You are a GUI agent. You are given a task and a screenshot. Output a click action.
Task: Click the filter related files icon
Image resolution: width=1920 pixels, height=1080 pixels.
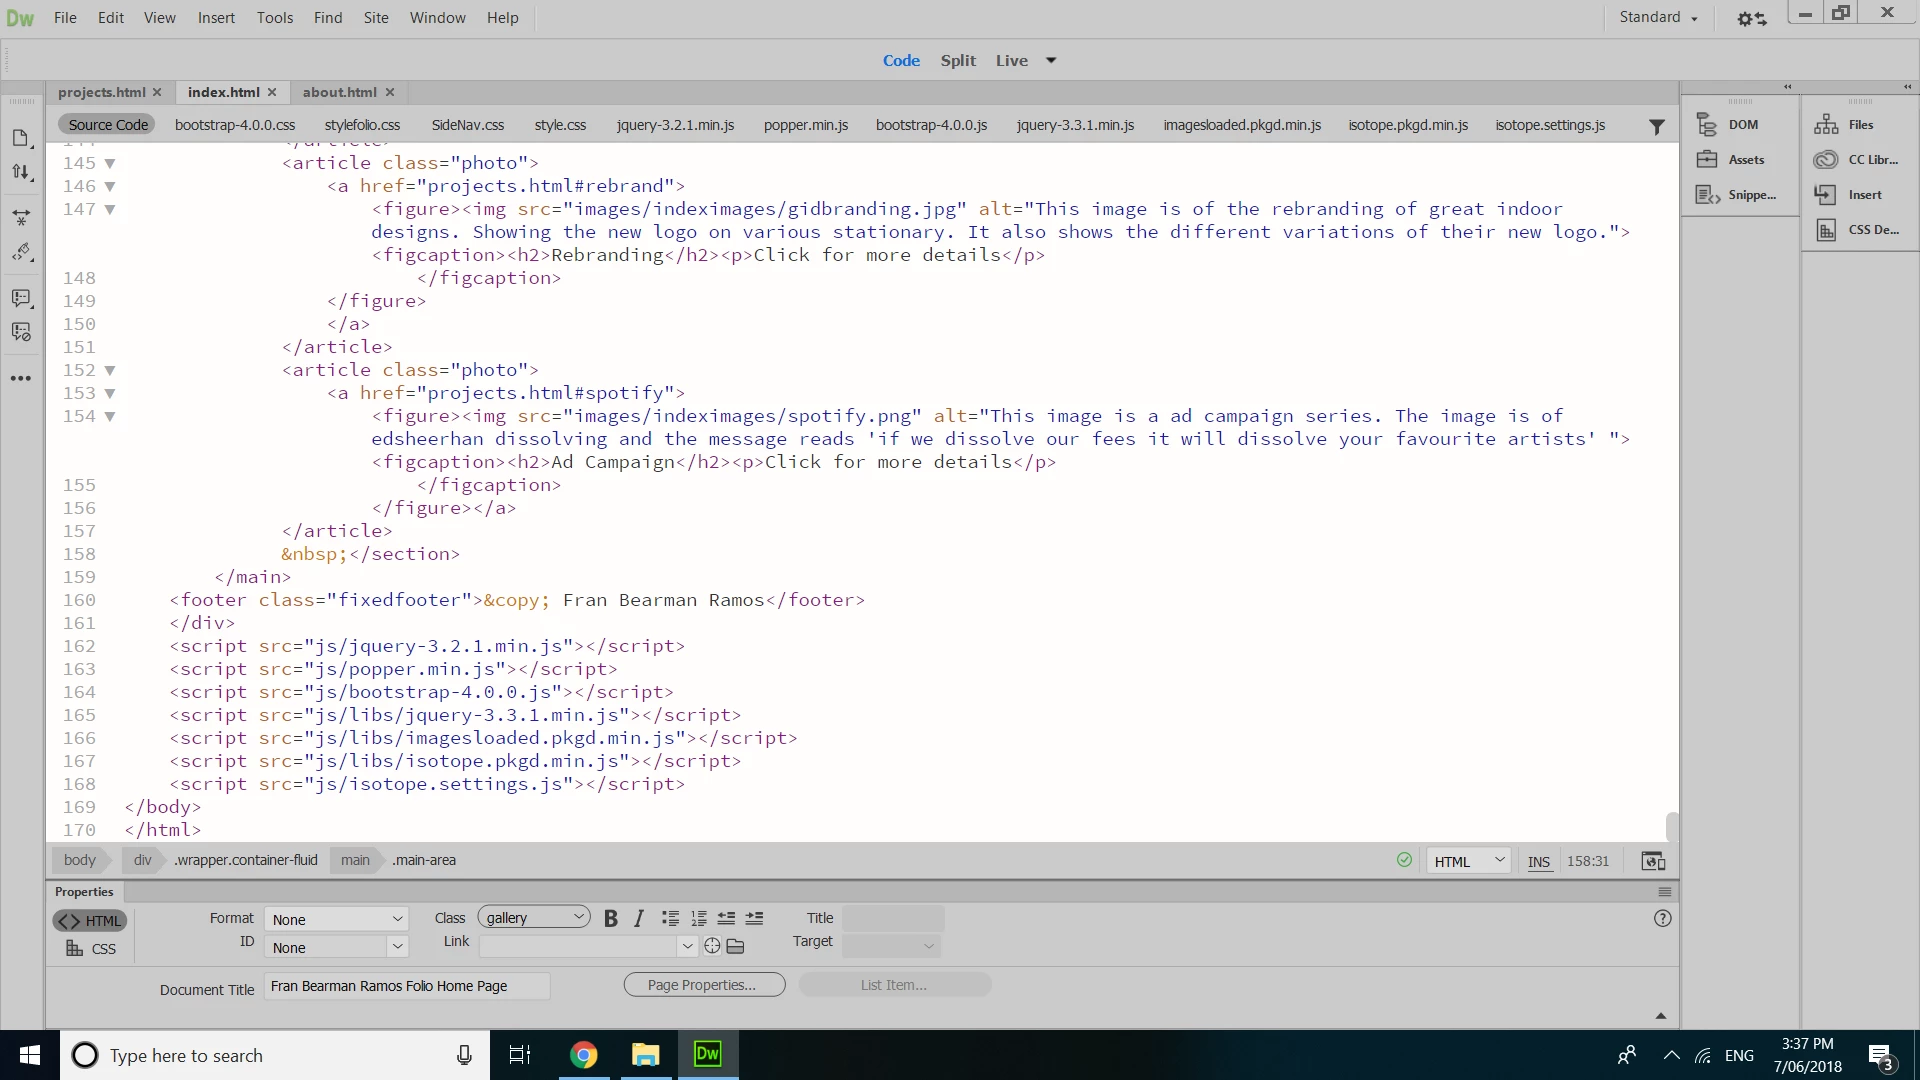(1657, 126)
